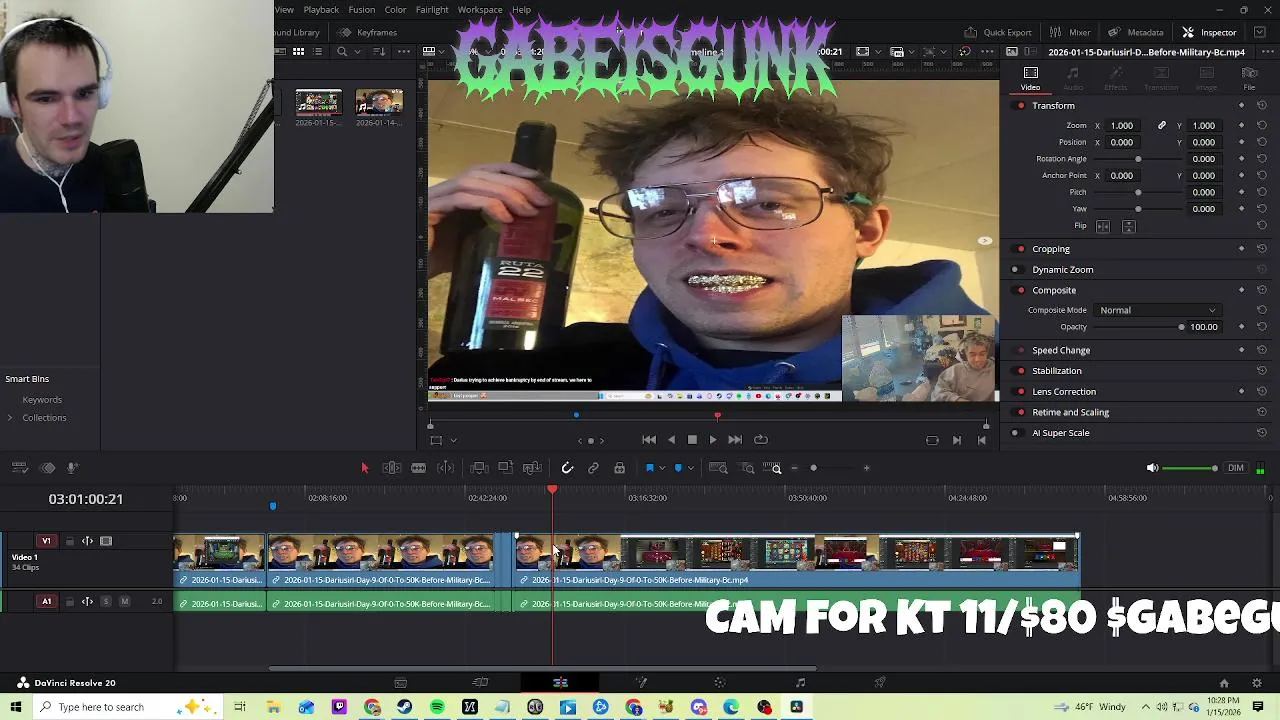The height and width of the screenshot is (720, 1280).
Task: Toggle timeline Snapping magnet
Action: click(x=567, y=468)
